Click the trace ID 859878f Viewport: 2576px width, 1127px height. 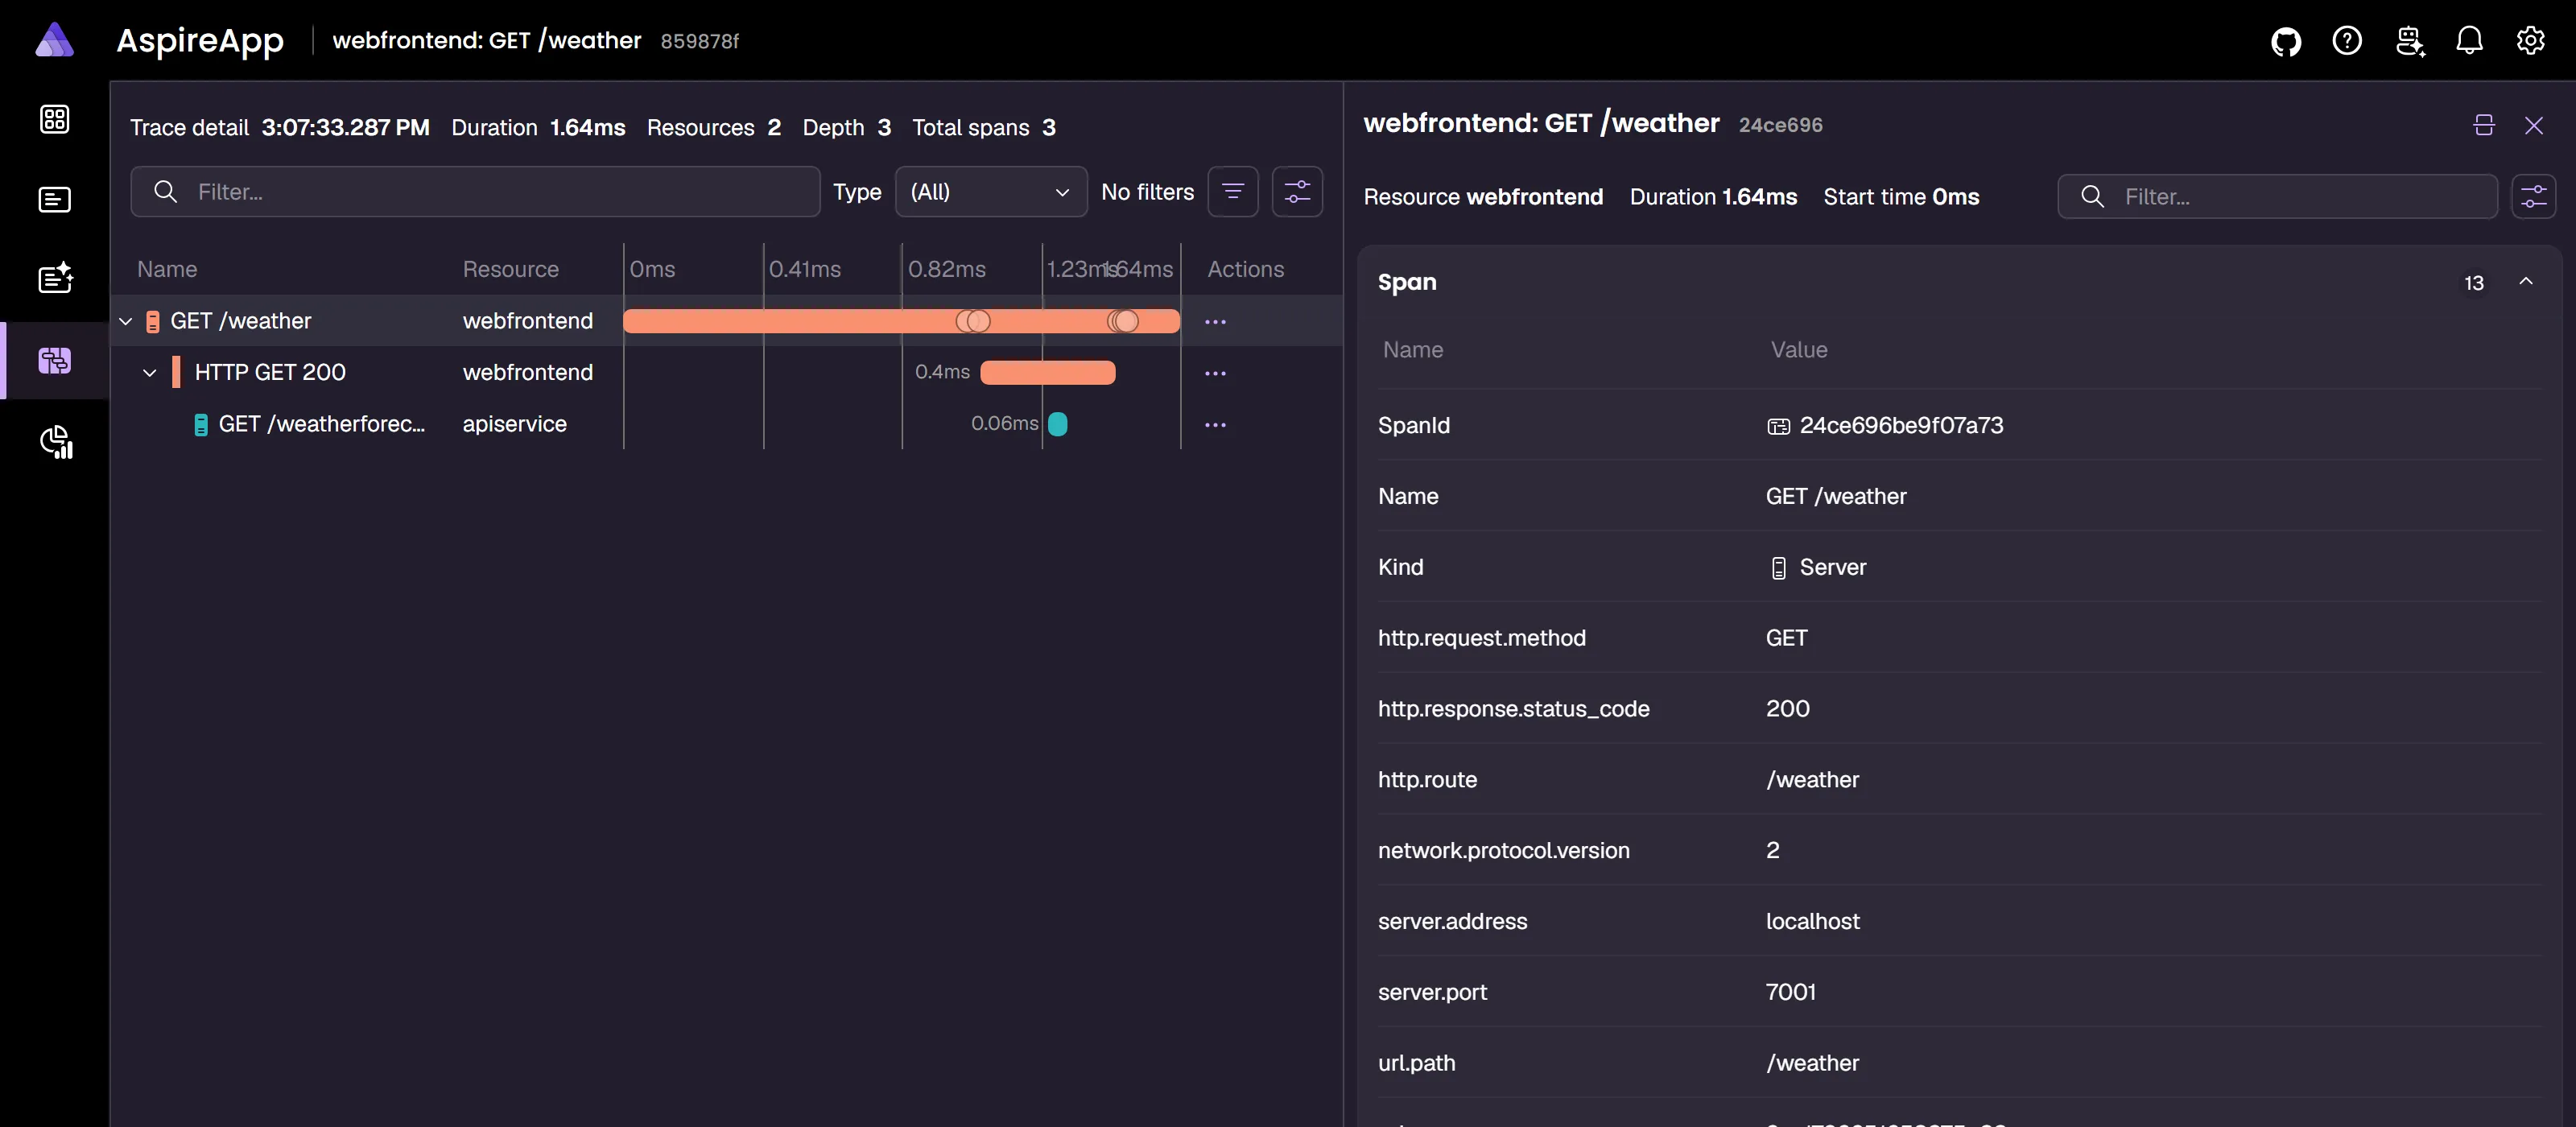(699, 41)
